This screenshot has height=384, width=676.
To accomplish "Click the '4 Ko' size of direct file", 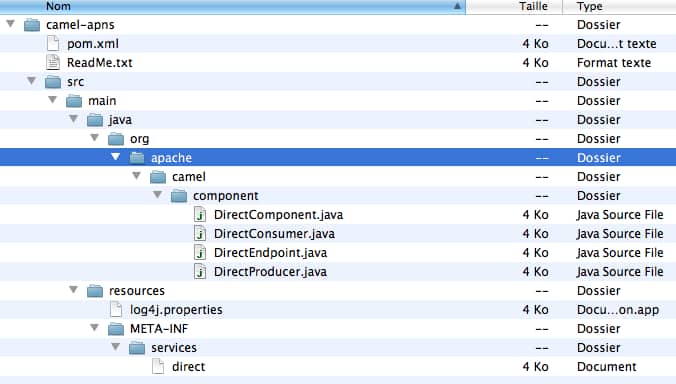I will coord(535,367).
